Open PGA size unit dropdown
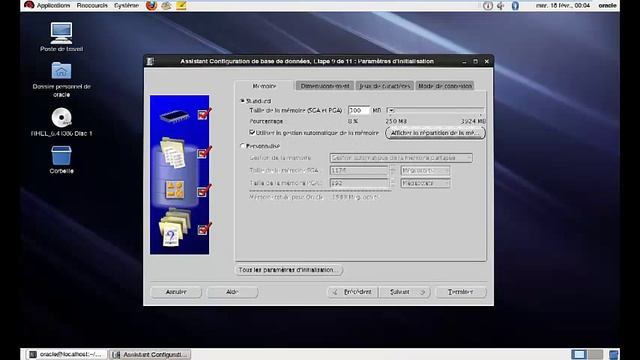Viewport: 640px width, 360px height. pyautogui.click(x=425, y=183)
